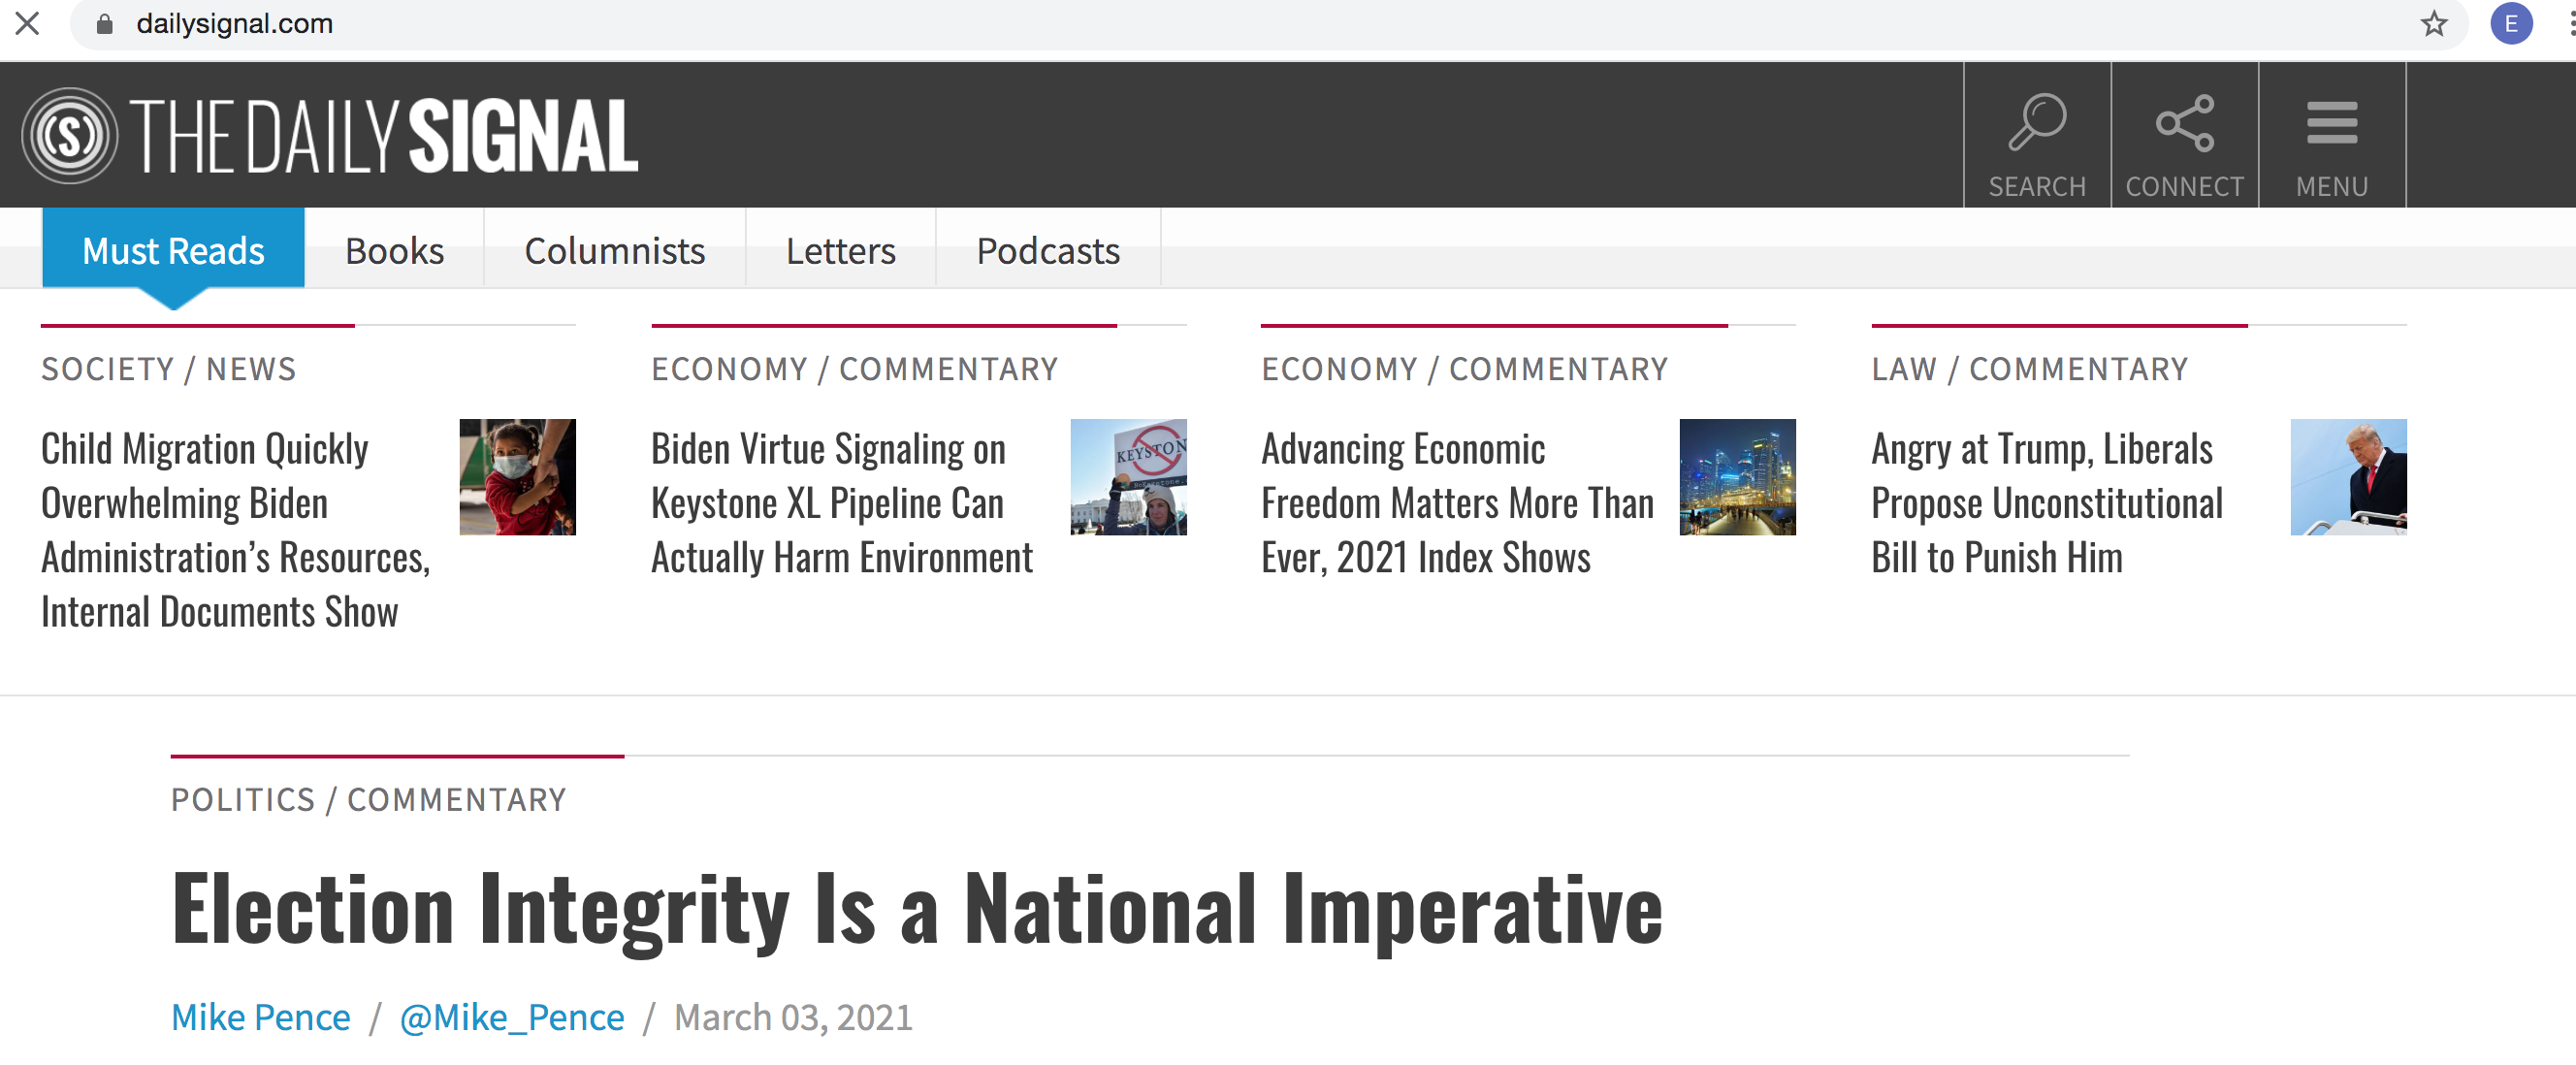Image resolution: width=2576 pixels, height=1065 pixels.
Task: Click Keystone protest sign thumbnail
Action: [x=1128, y=477]
